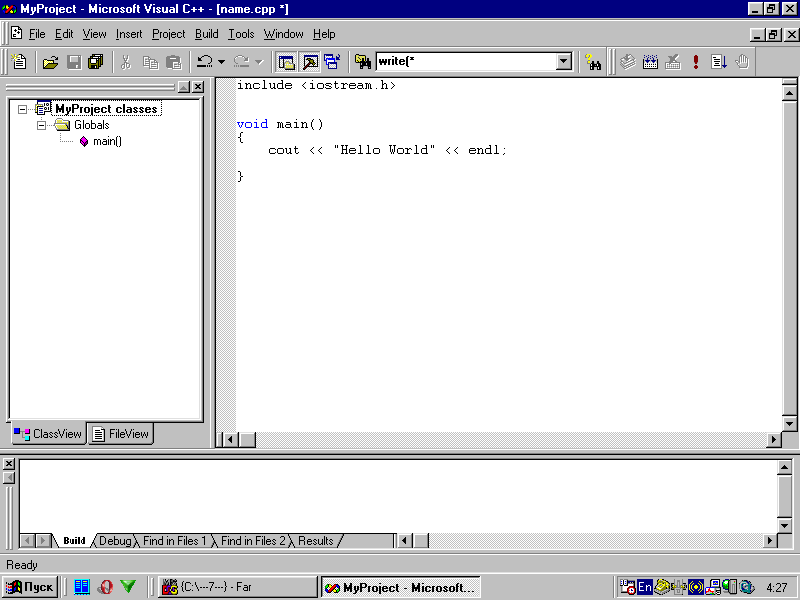Image resolution: width=800 pixels, height=600 pixels.
Task: Switch to the Far manager taskbar button
Action: [237, 587]
